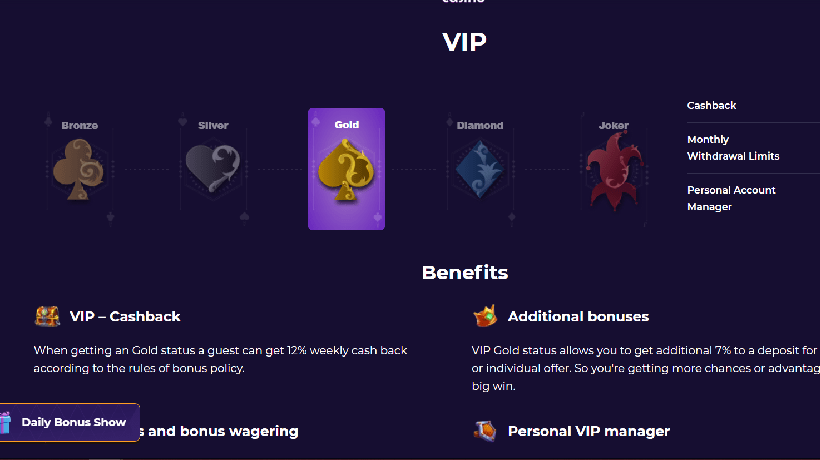The height and width of the screenshot is (460, 820).
Task: Select Cashback in the side list
Action: pos(711,105)
